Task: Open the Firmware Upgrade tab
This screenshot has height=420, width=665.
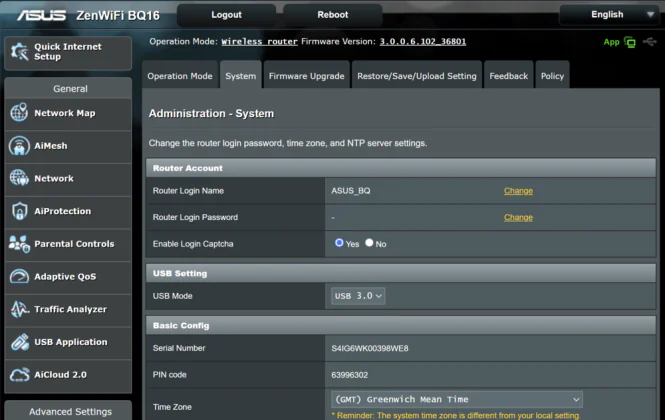Action: 306,76
